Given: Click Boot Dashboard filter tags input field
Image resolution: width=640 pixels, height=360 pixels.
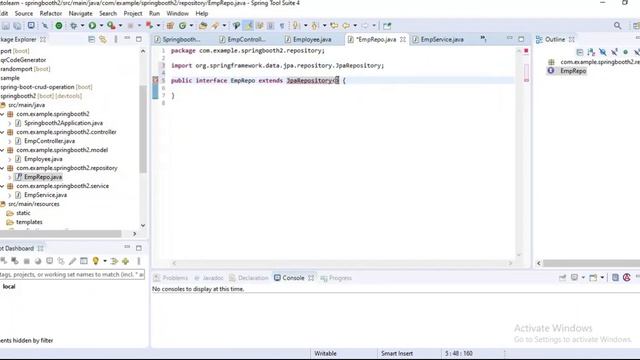Looking at the screenshot, I should (x=72, y=275).
